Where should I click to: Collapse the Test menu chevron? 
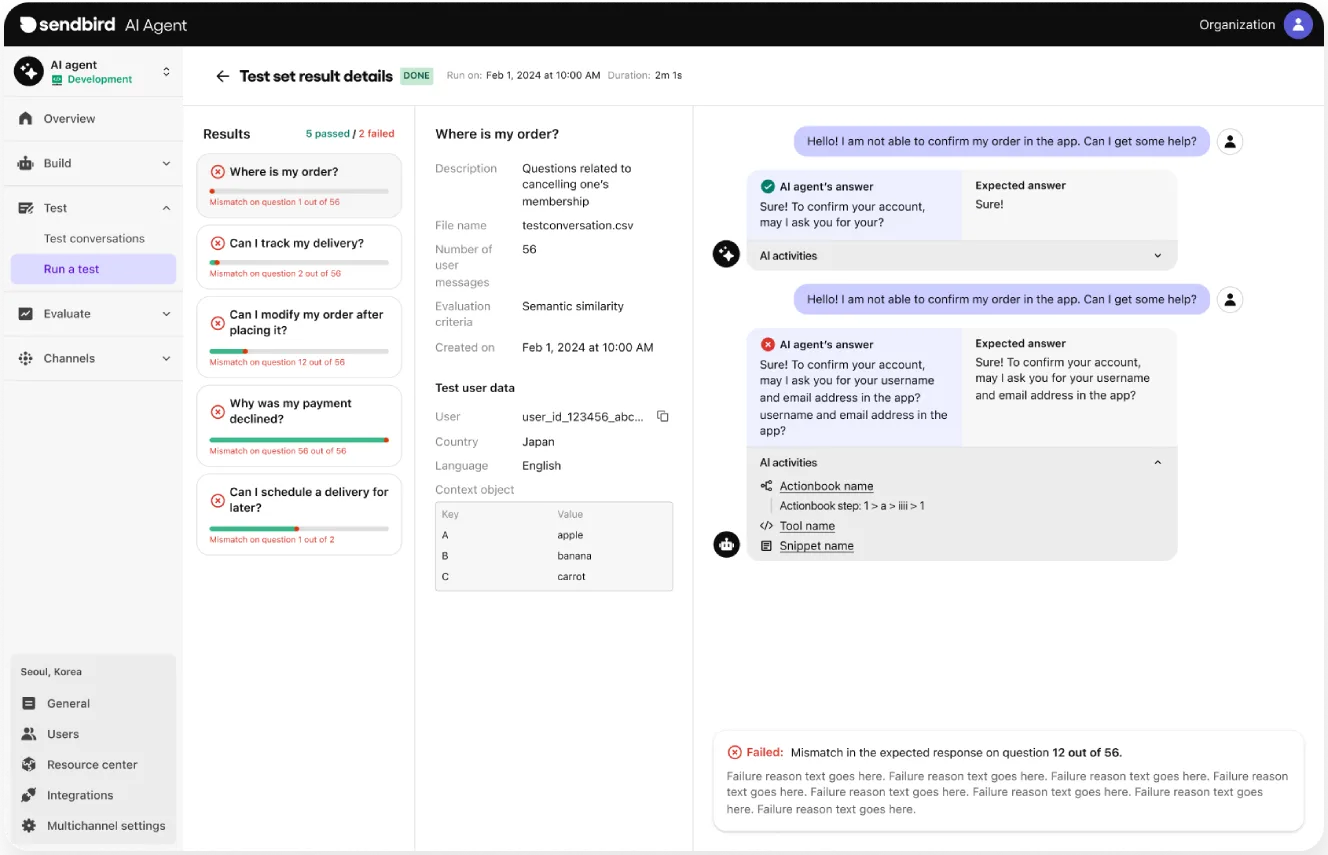click(x=166, y=208)
